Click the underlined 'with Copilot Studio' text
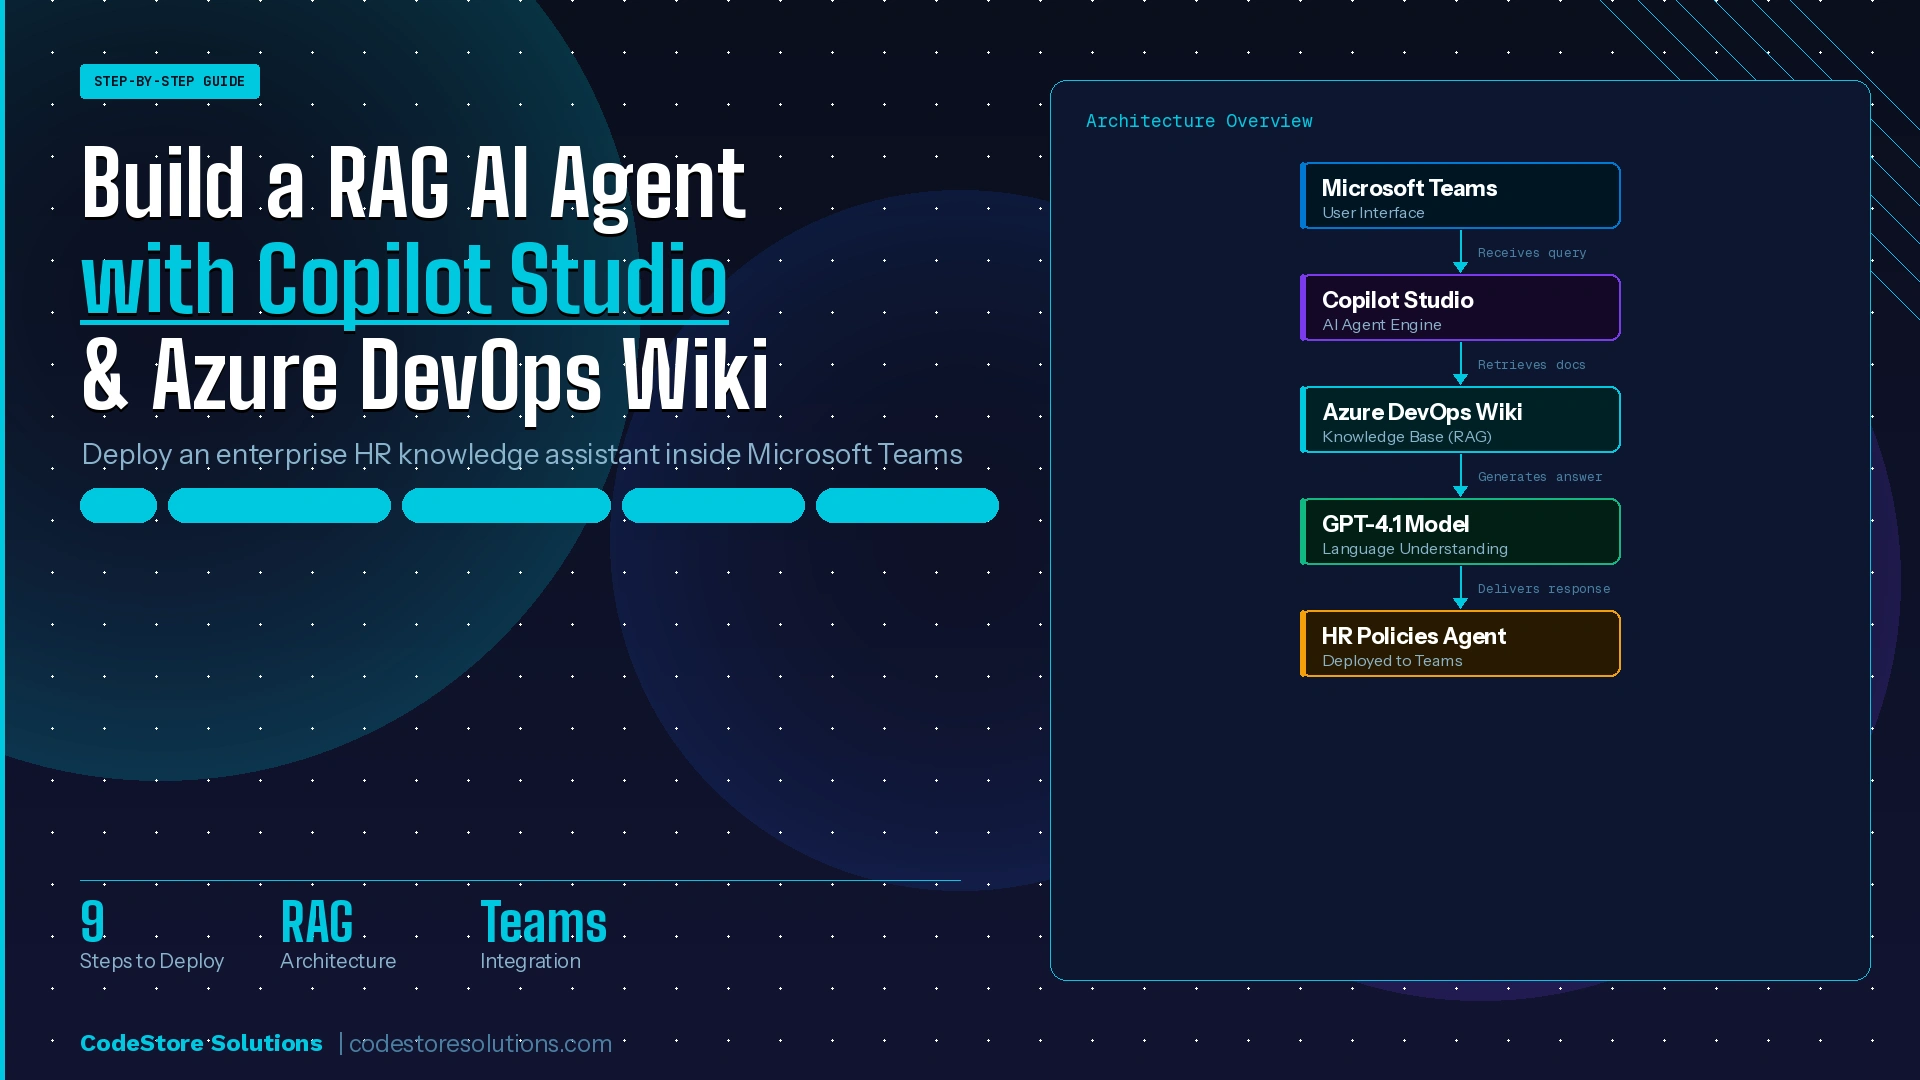Screen dimensions: 1920x1080 point(404,282)
